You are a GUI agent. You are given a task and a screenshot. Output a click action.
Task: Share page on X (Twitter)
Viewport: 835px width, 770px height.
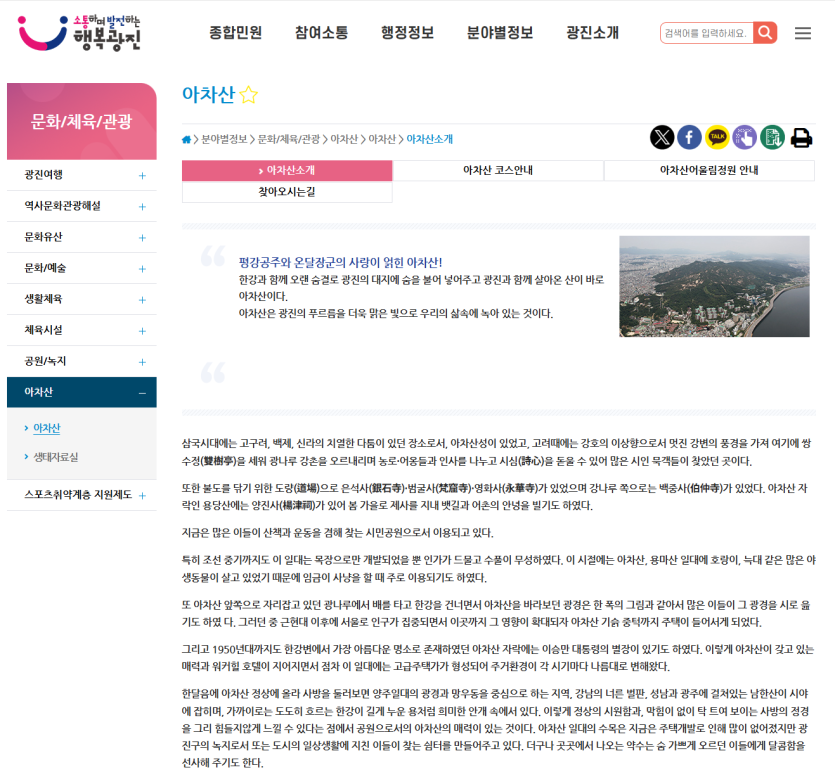tap(662, 137)
